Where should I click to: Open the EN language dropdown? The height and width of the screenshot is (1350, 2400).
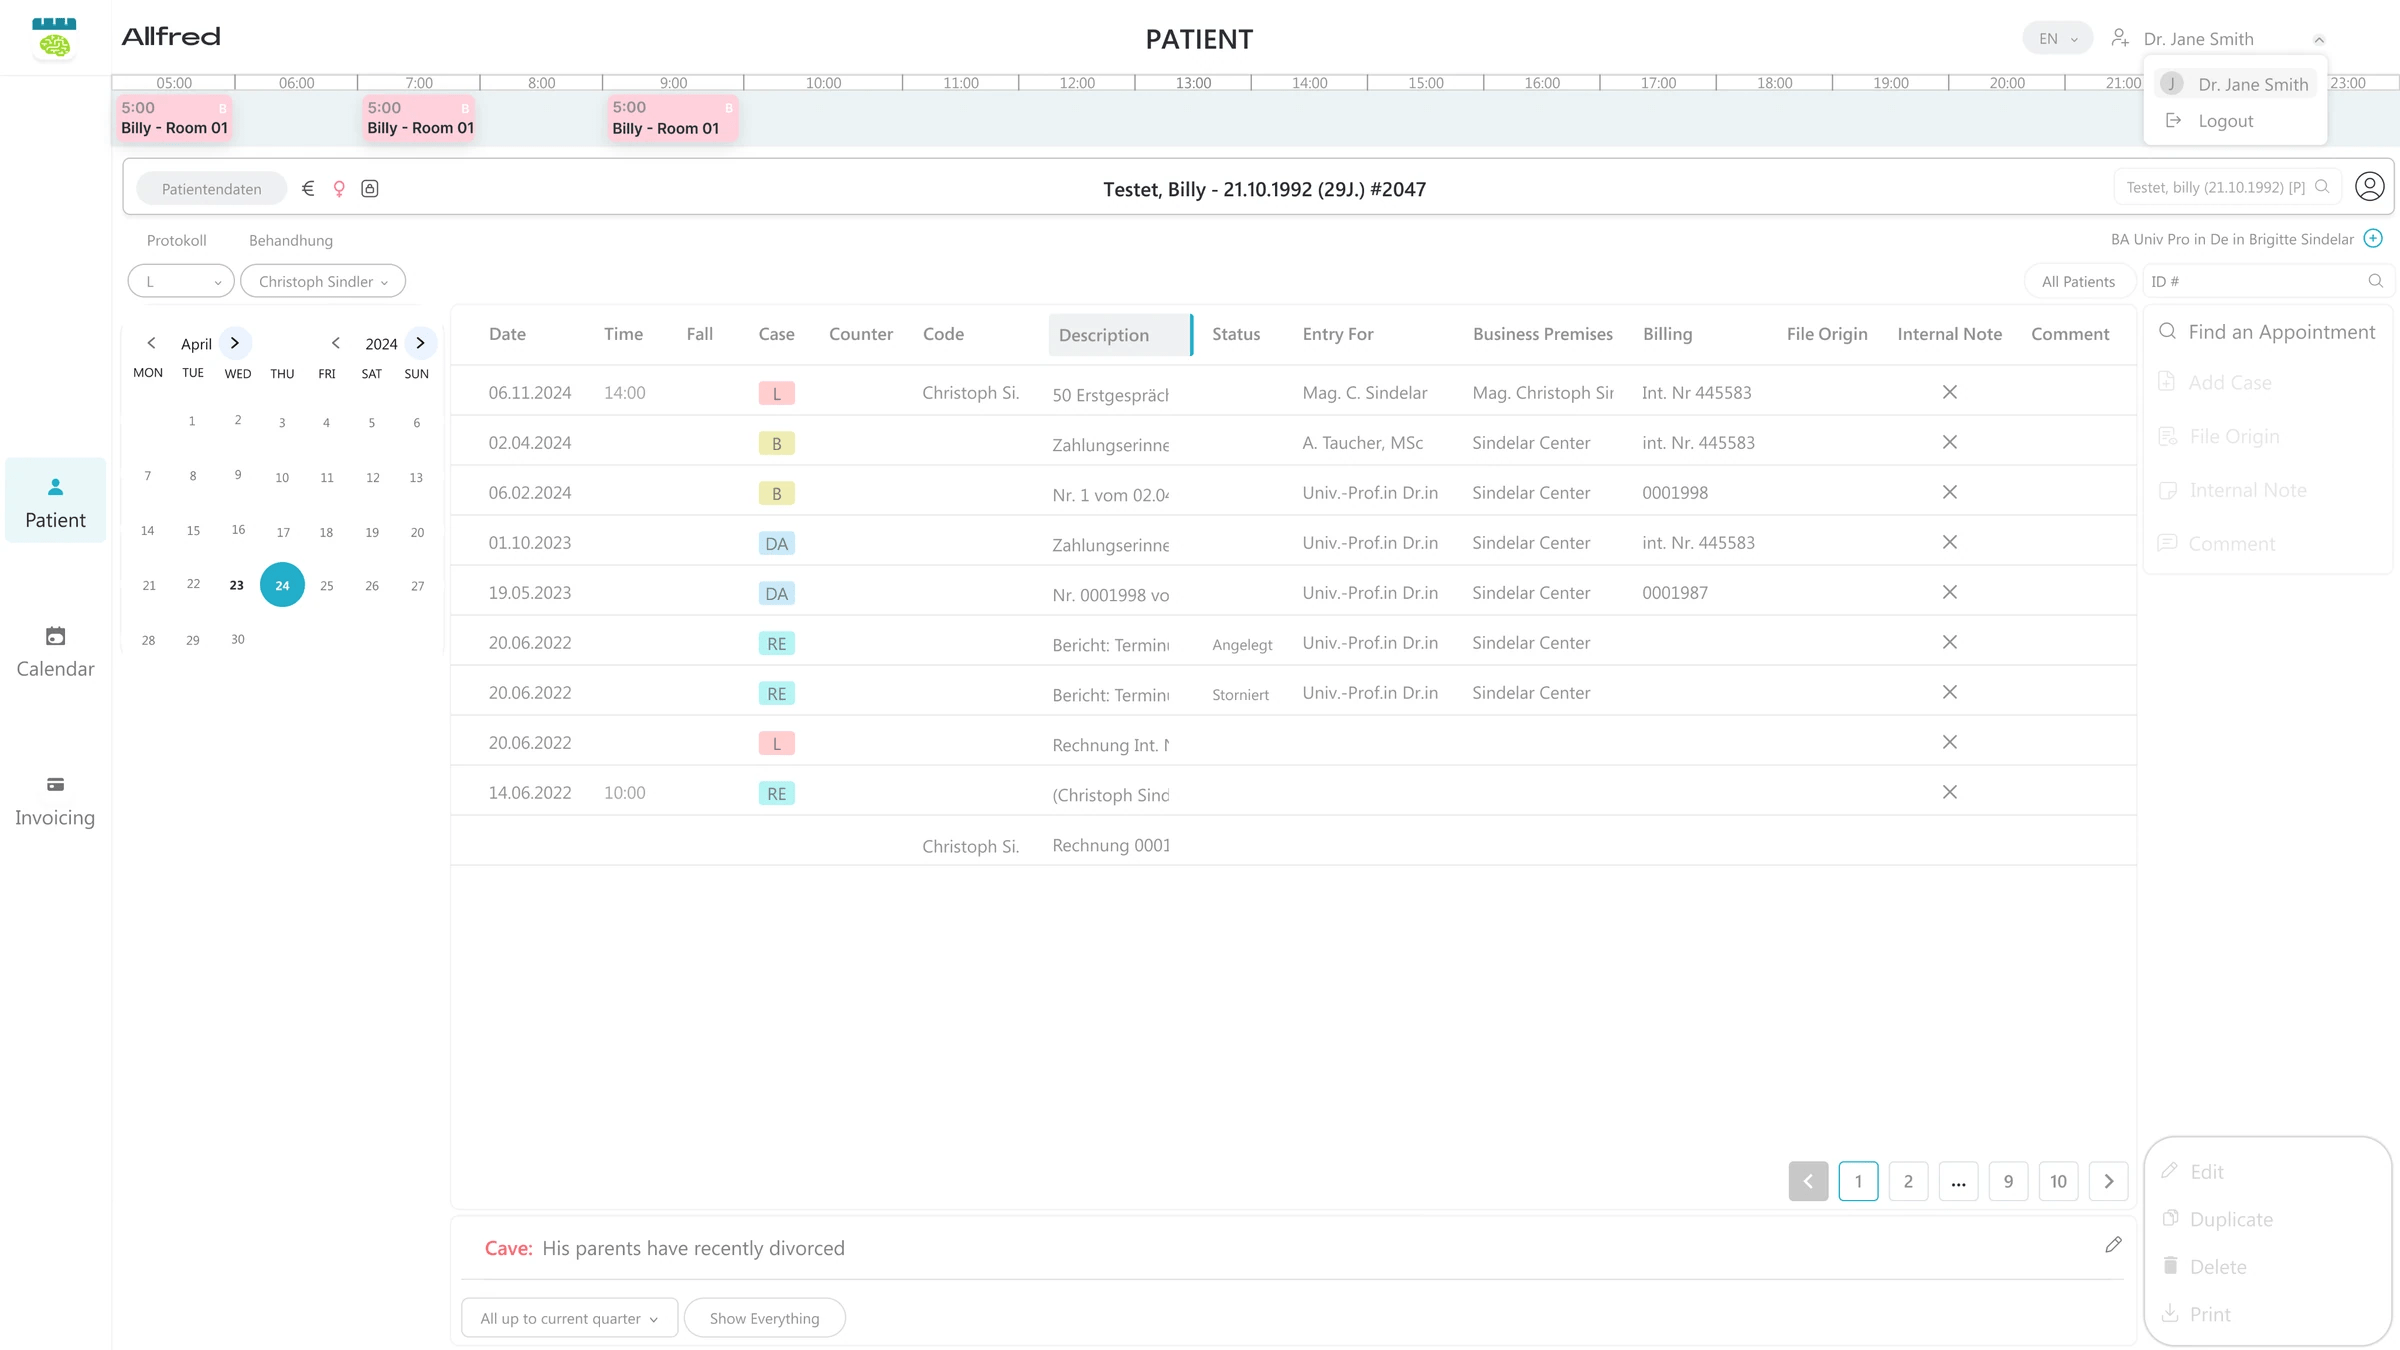(2057, 38)
